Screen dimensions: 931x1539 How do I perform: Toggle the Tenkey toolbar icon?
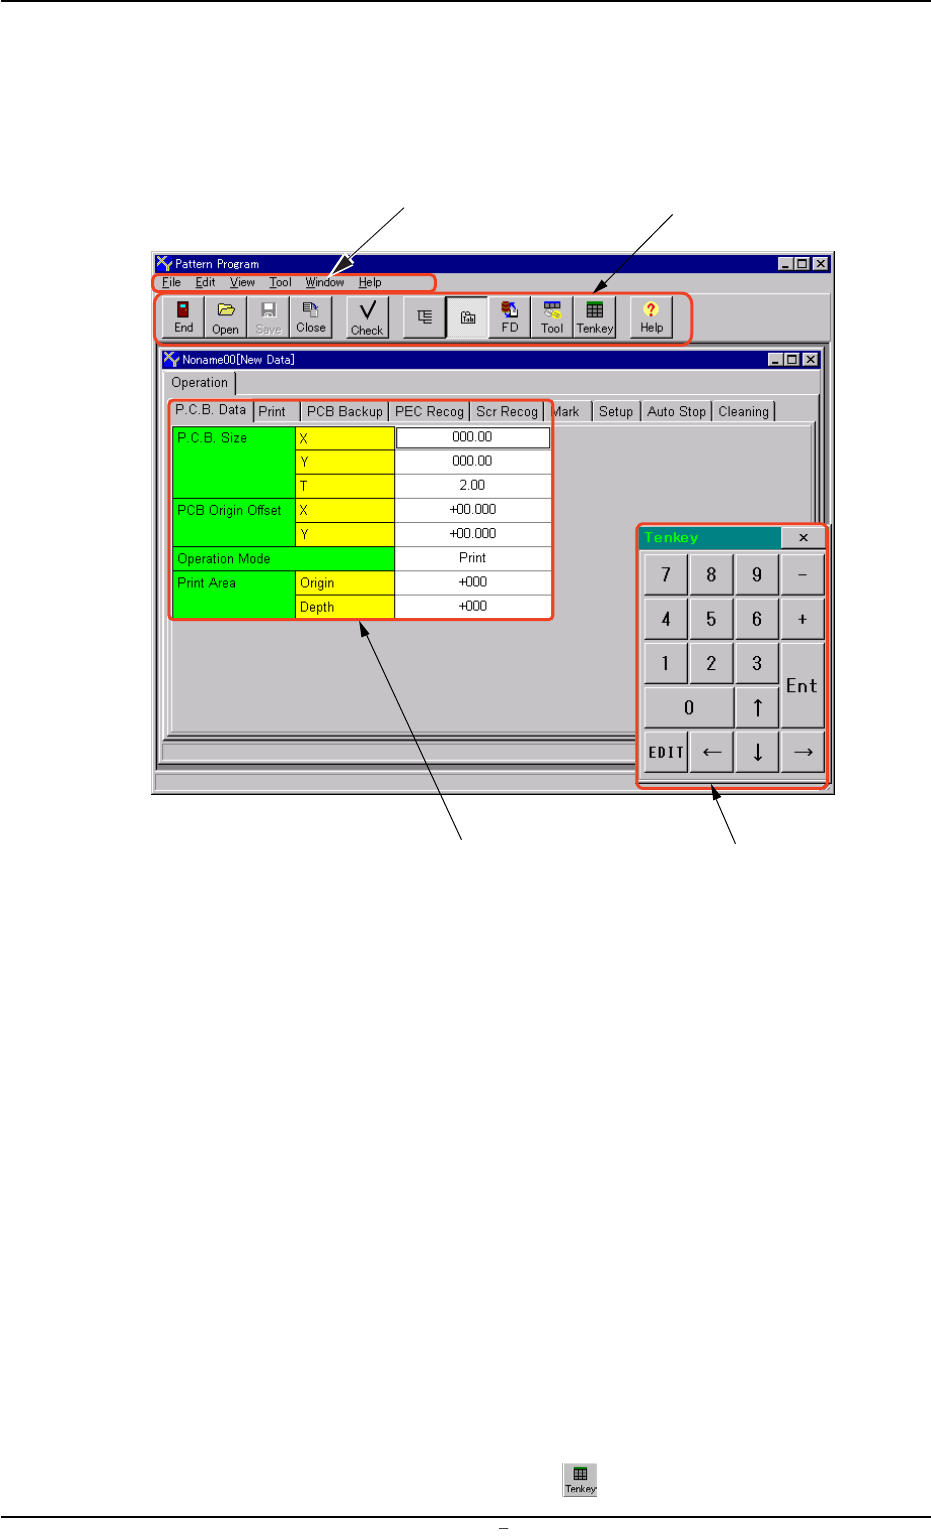click(x=594, y=317)
